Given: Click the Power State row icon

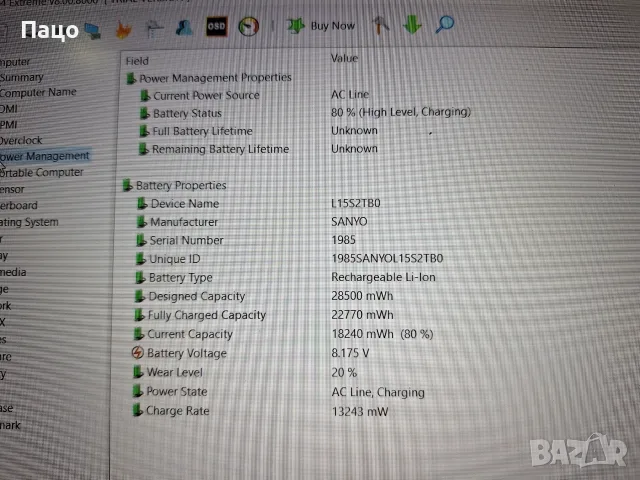Looking at the screenshot, I should [138, 391].
